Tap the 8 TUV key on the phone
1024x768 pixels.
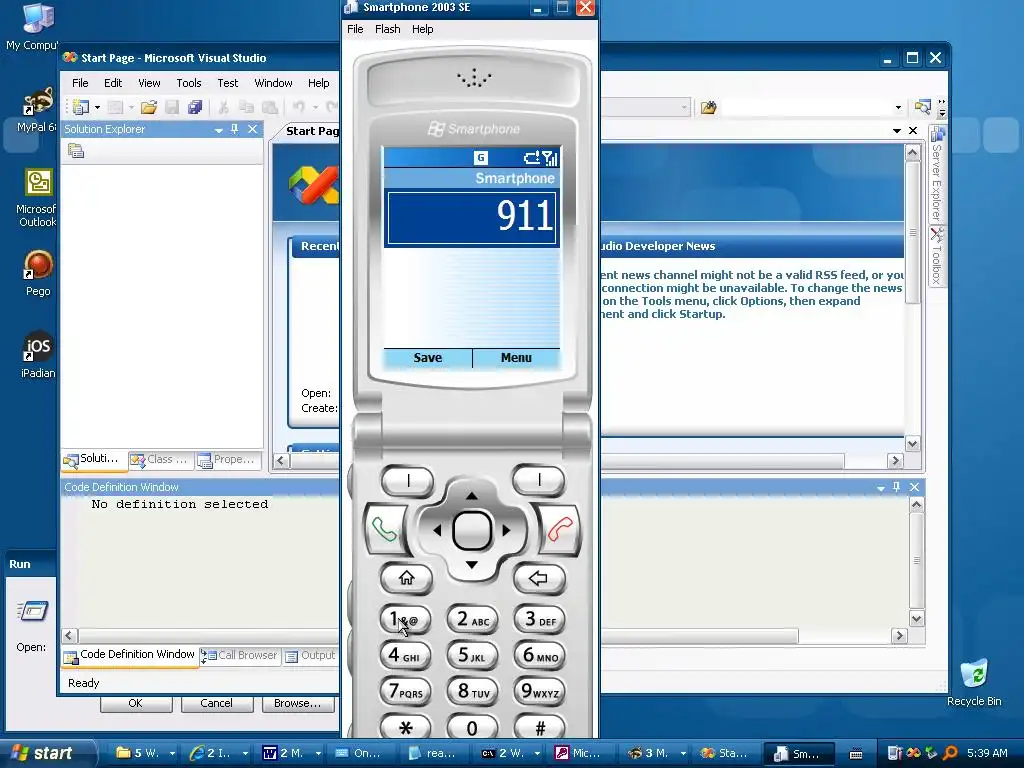(x=472, y=691)
